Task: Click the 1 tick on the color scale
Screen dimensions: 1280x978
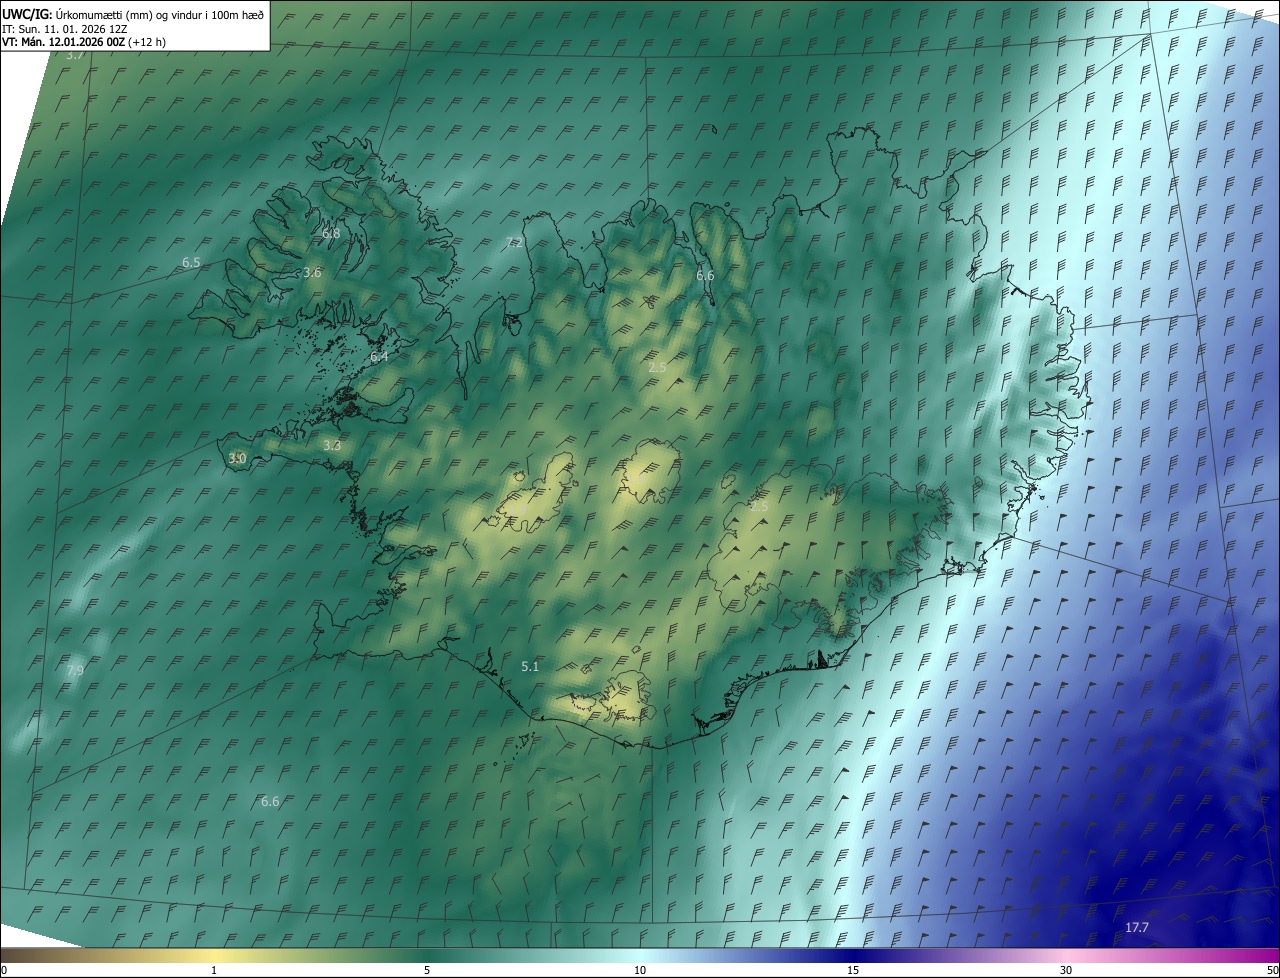Action: (214, 970)
